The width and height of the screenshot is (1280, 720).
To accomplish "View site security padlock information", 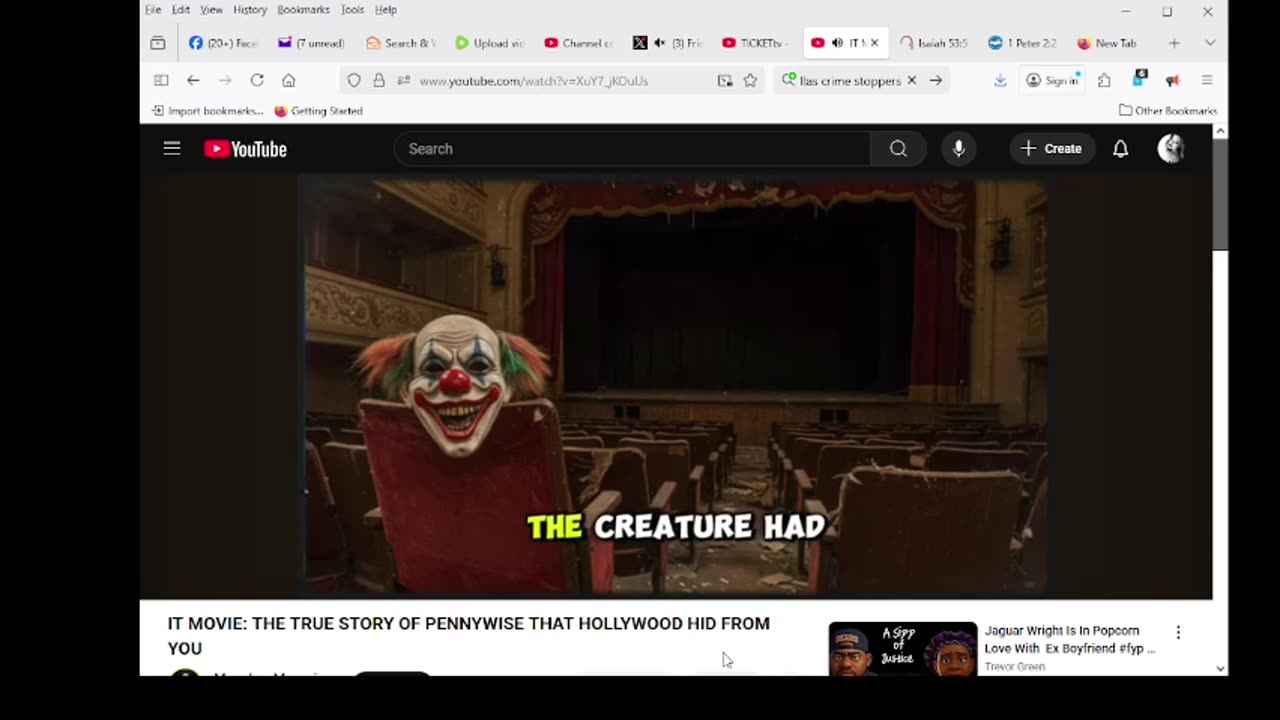I will [379, 80].
